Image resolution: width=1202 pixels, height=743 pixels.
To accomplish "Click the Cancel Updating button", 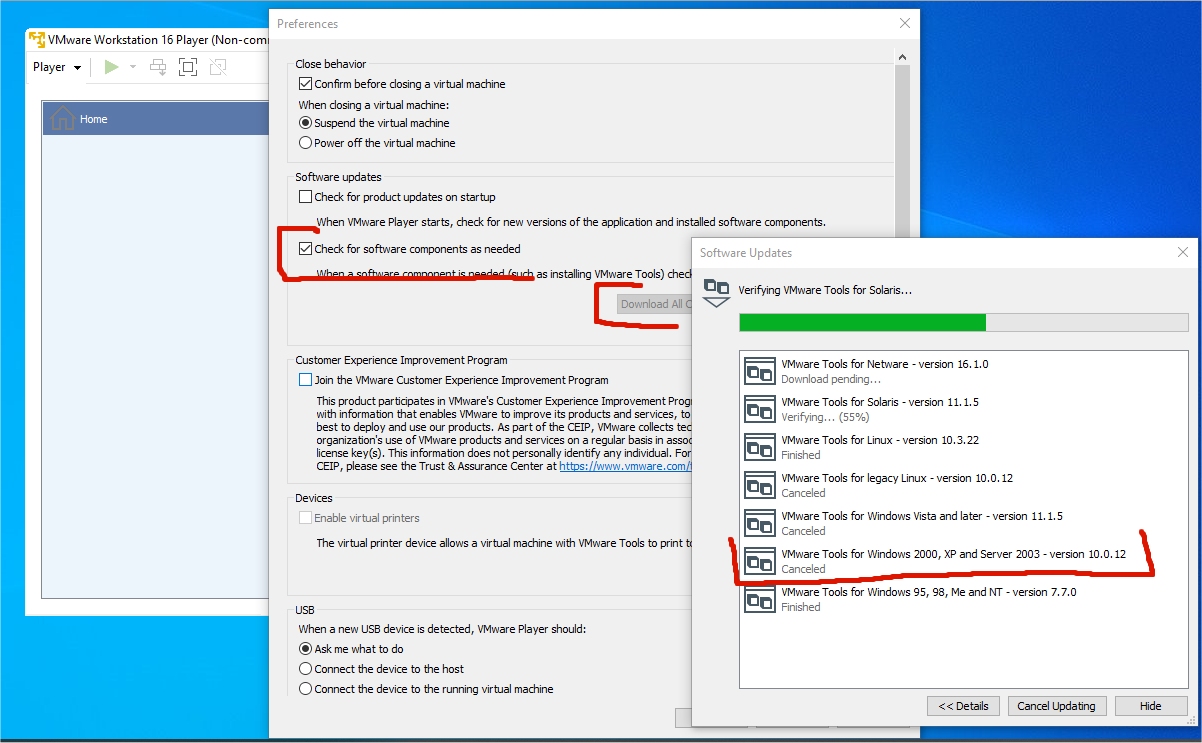I will pos(1057,706).
